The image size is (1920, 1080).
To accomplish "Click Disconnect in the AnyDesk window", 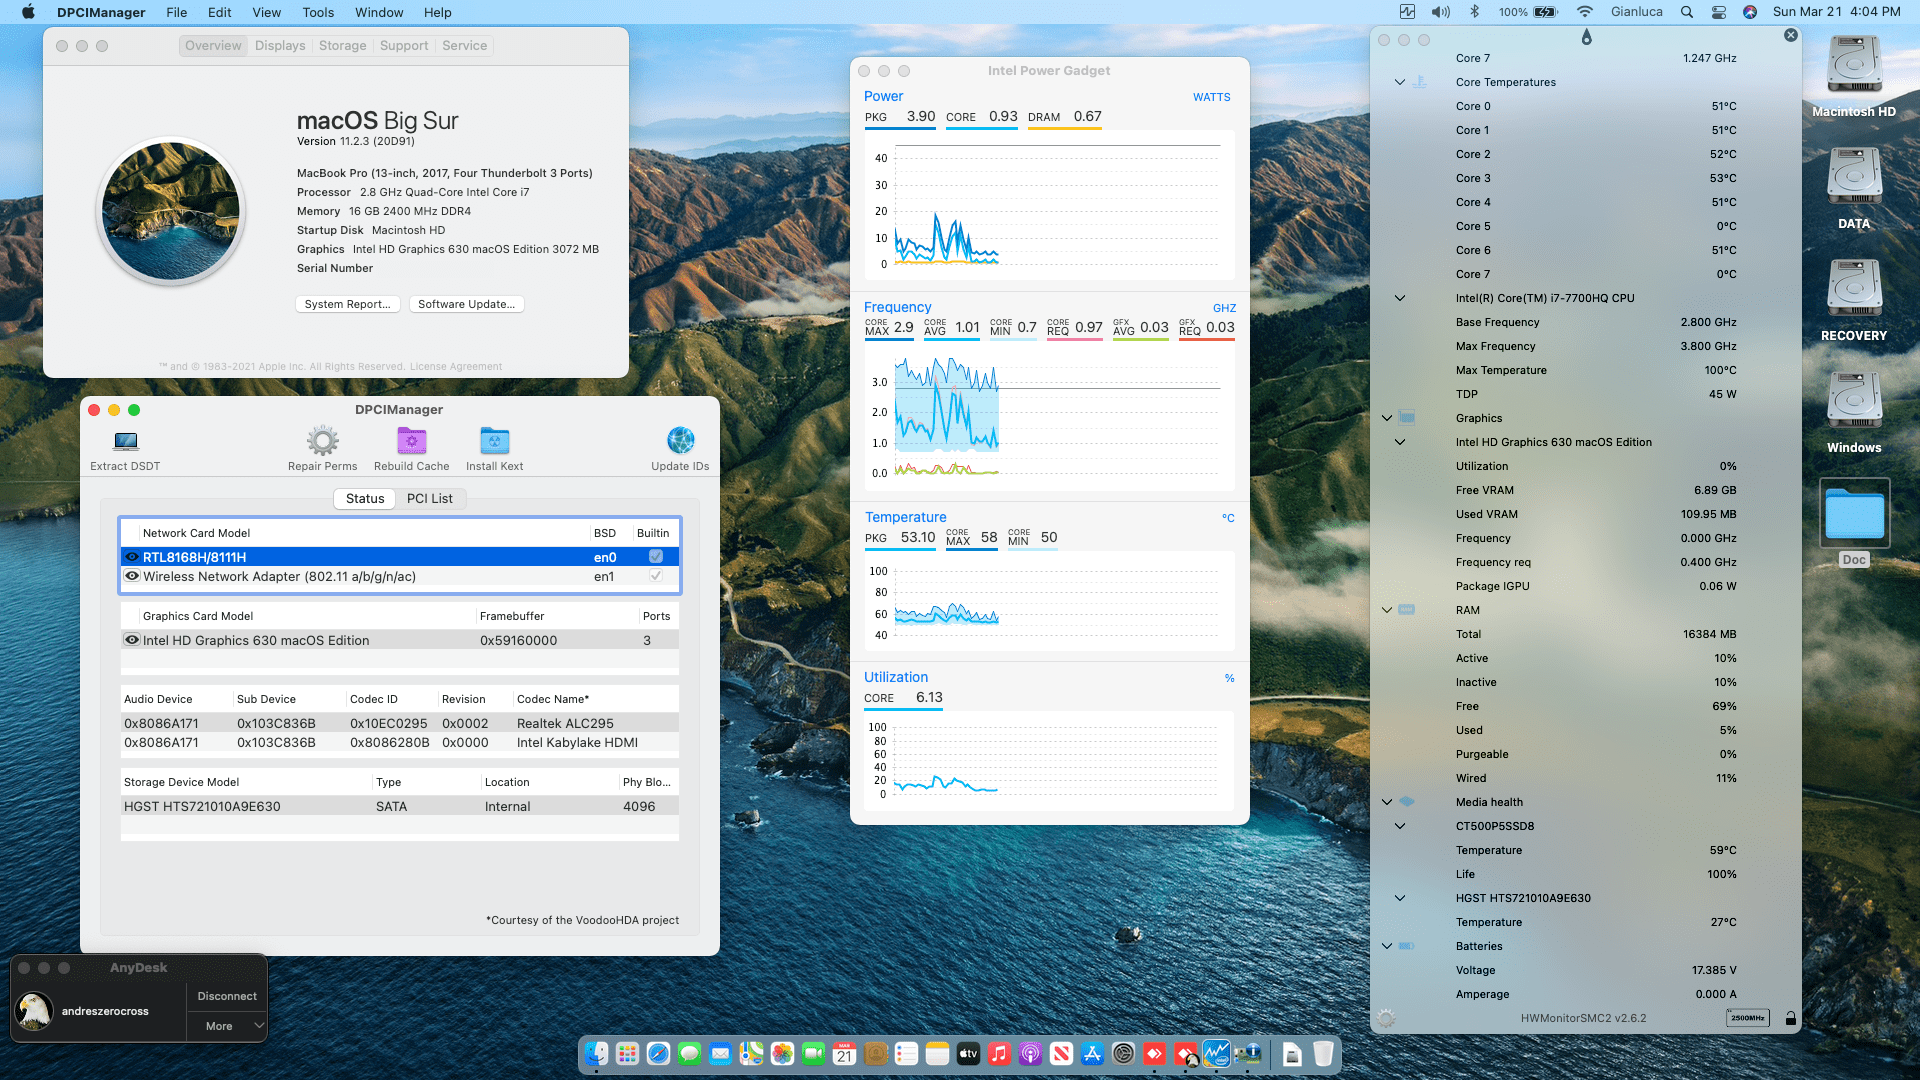I will pyautogui.click(x=227, y=996).
